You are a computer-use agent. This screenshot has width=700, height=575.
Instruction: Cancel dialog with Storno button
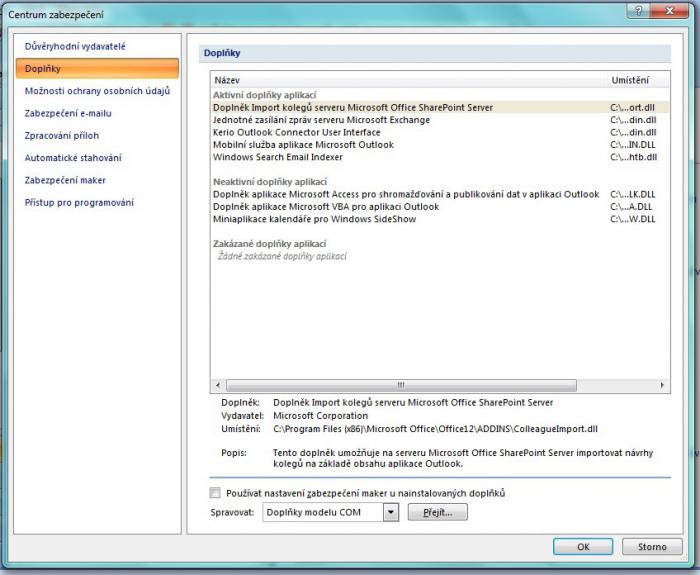coord(651,547)
